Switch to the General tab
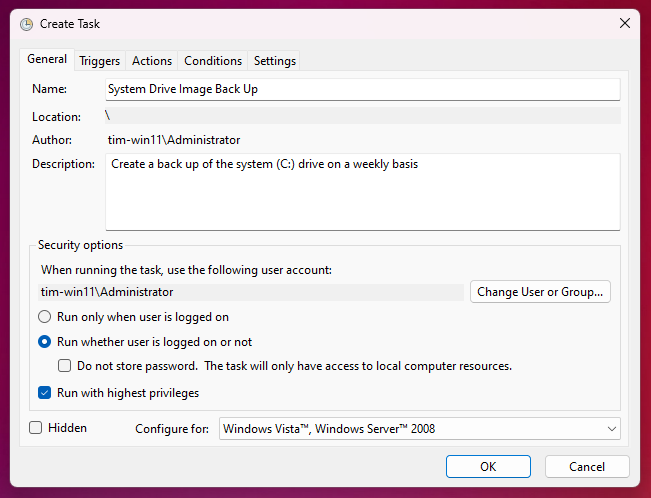Viewport: 651px width, 498px height. tap(47, 60)
